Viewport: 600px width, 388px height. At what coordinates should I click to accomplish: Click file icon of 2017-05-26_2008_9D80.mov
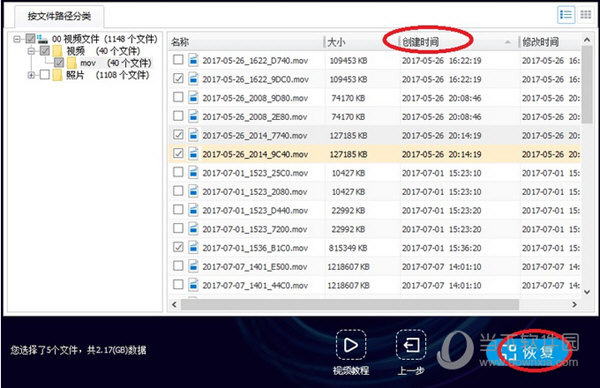click(194, 98)
